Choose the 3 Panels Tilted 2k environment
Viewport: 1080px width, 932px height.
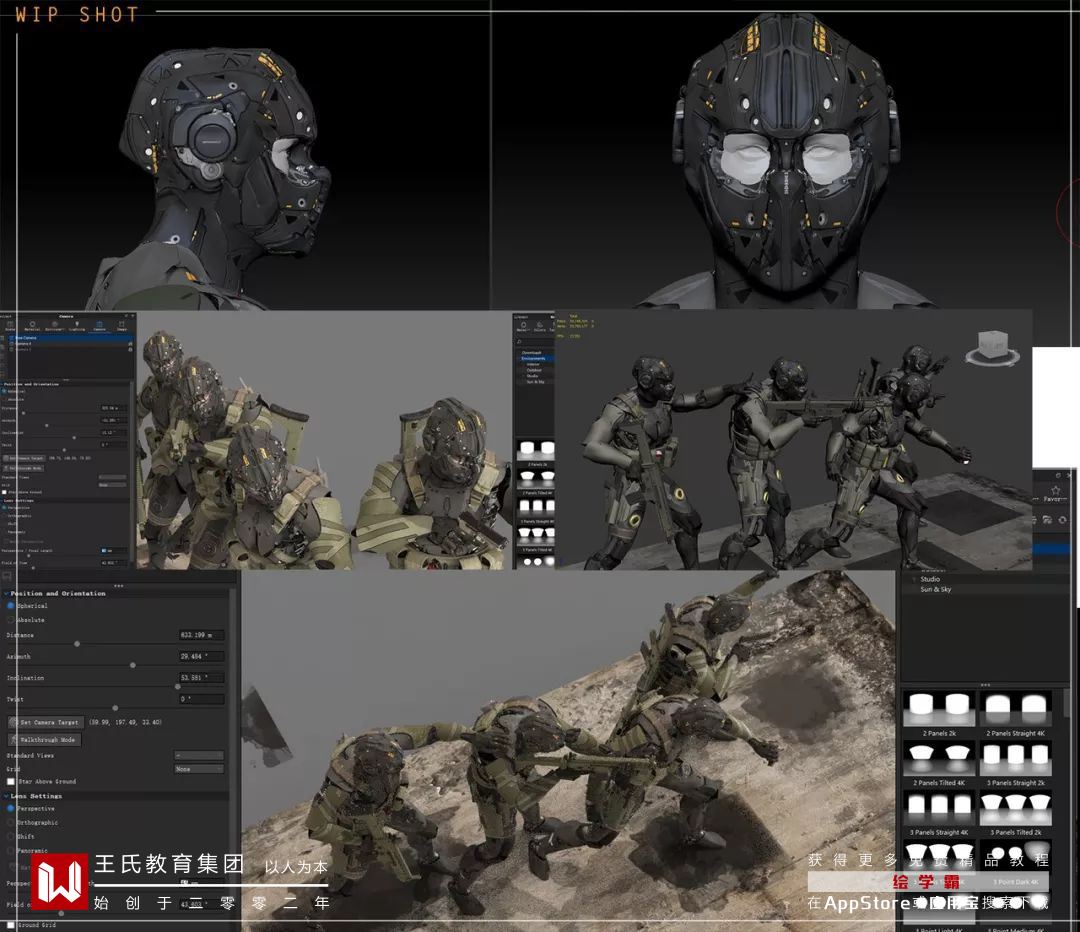[1015, 813]
